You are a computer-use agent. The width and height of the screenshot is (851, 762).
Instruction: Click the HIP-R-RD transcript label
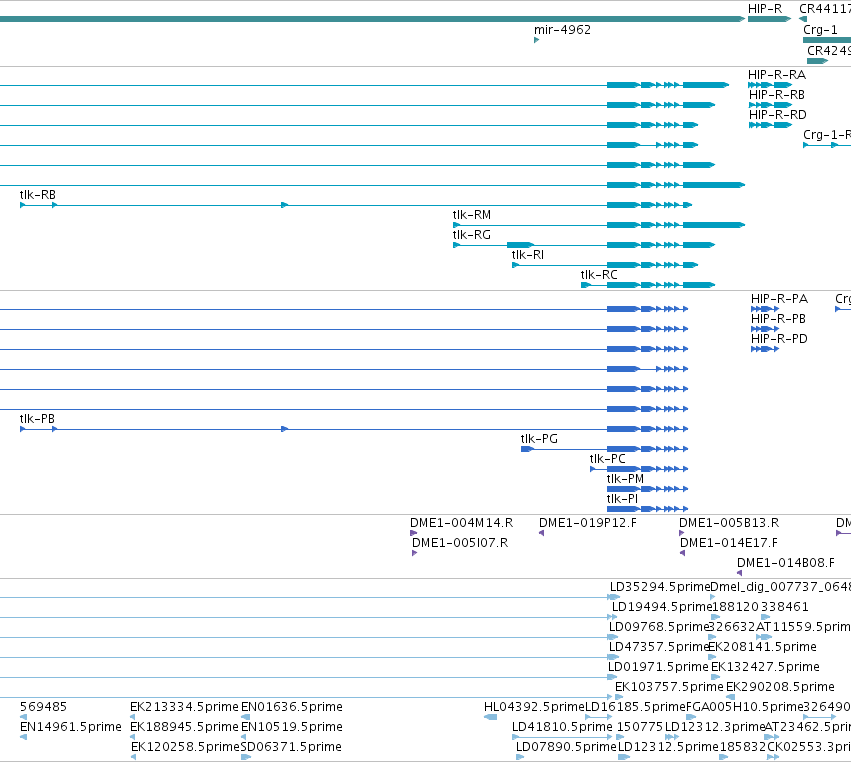[x=778, y=115]
